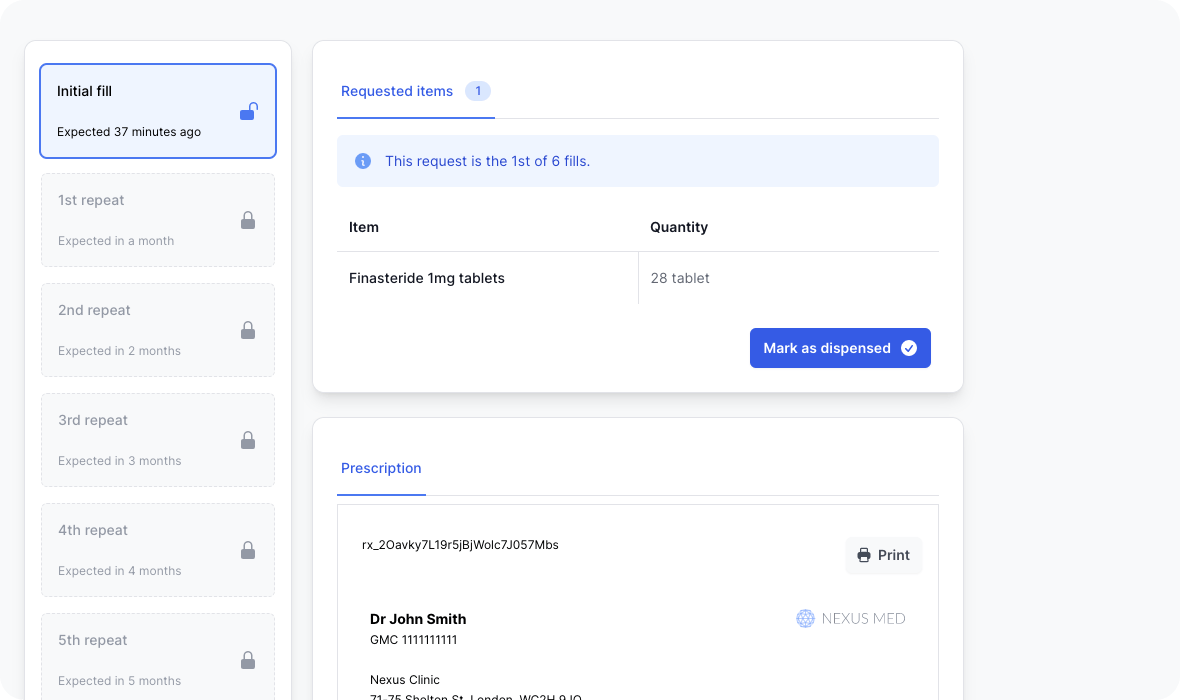Click the lock icon on 1st repeat

[248, 220]
